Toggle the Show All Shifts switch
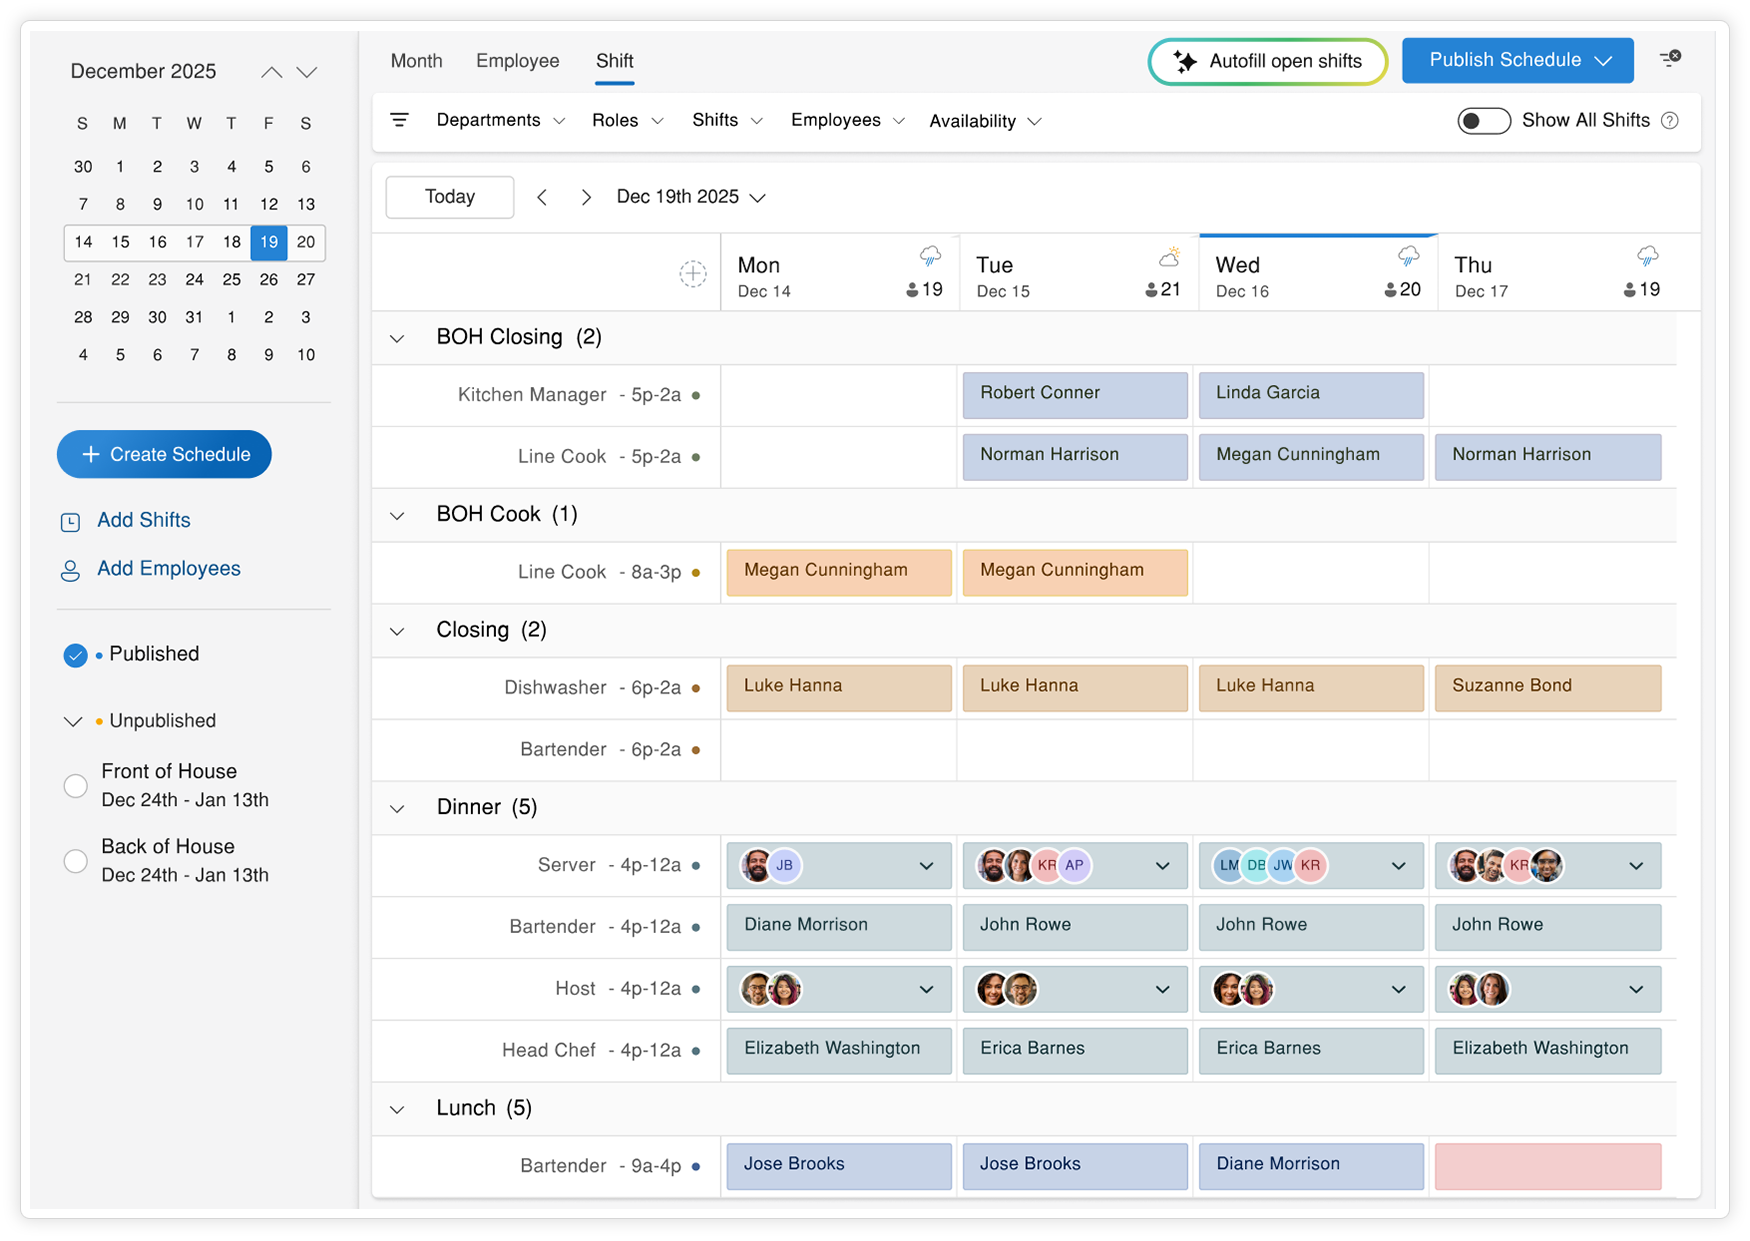 1483,121
